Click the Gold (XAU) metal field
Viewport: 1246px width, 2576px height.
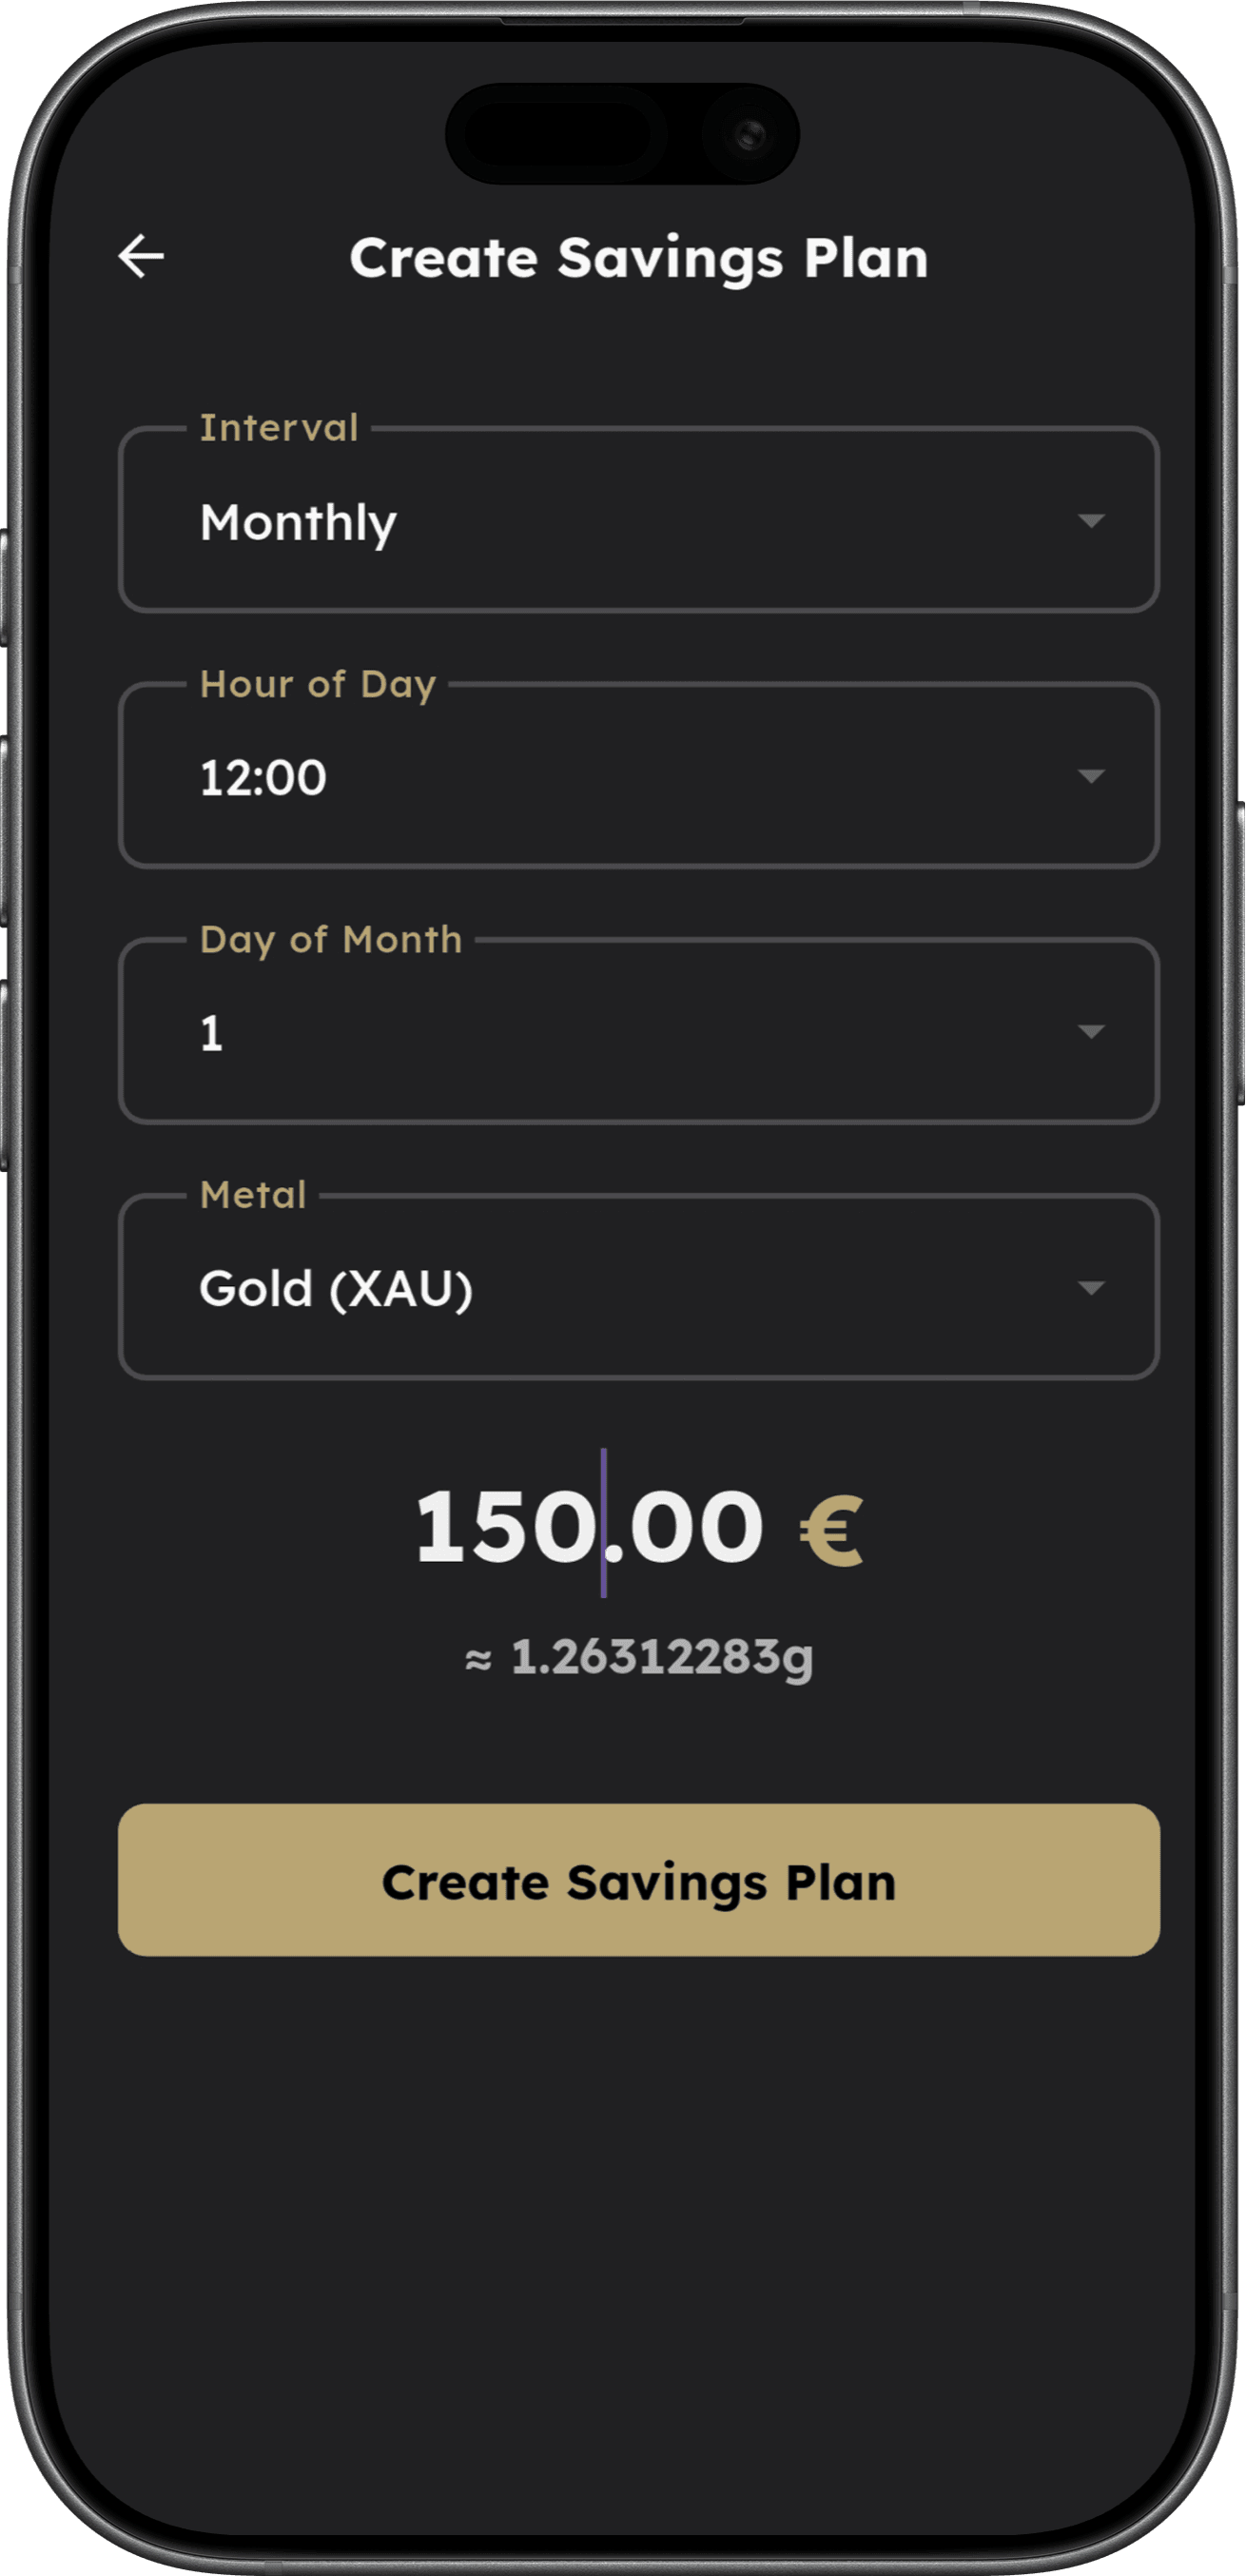click(335, 1288)
